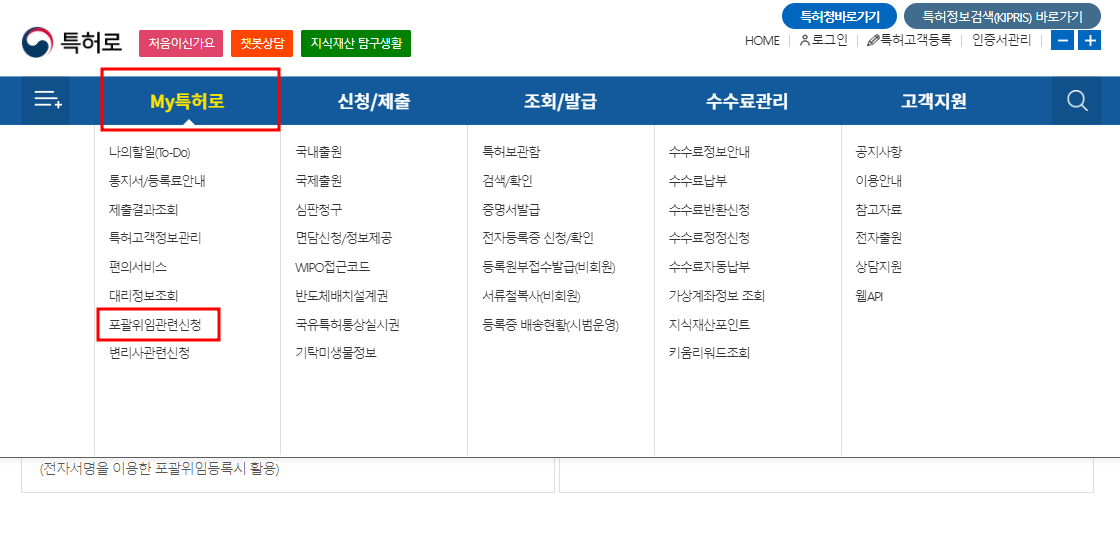
Task: Click the 로그인 link
Action: coord(824,41)
